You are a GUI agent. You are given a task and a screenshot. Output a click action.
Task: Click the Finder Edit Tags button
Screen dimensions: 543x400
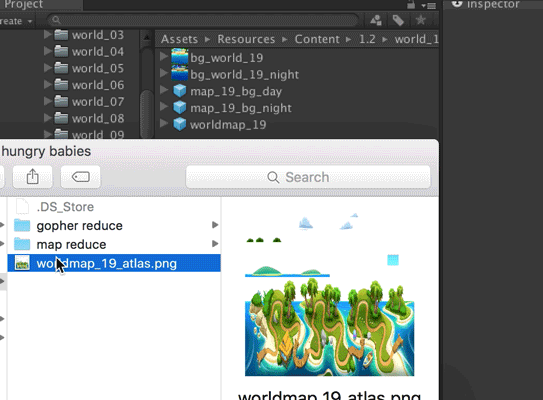point(81,177)
